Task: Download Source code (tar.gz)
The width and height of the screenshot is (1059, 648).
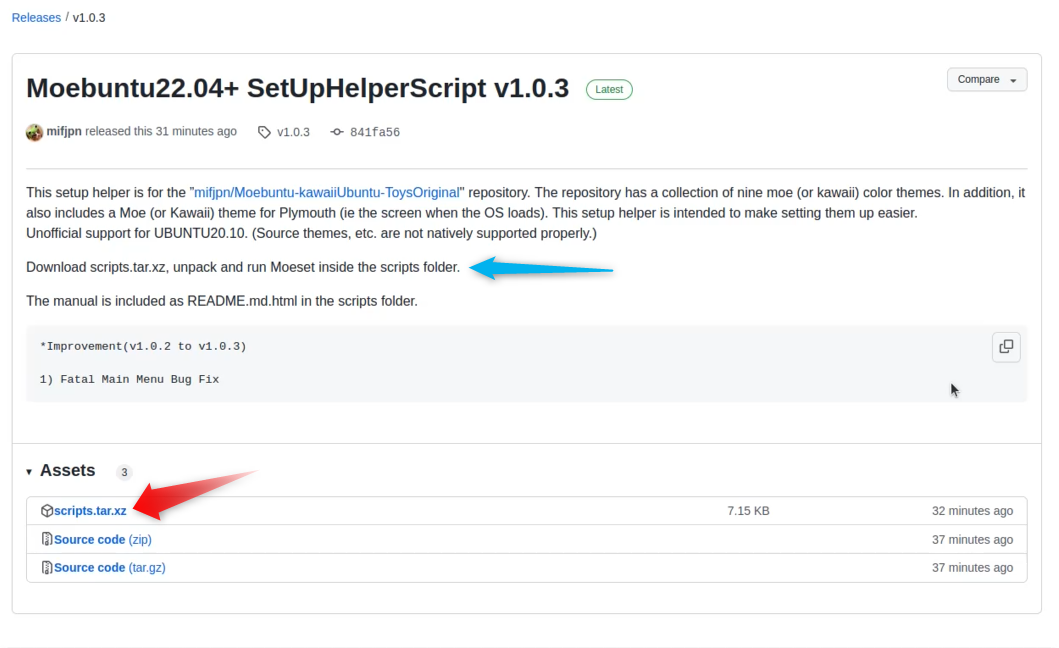Action: click(109, 567)
